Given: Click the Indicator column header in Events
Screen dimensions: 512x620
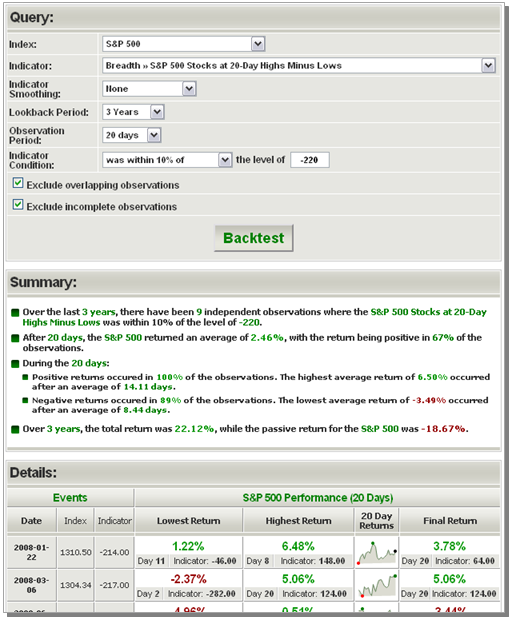Looking at the screenshot, I should (x=115, y=520).
